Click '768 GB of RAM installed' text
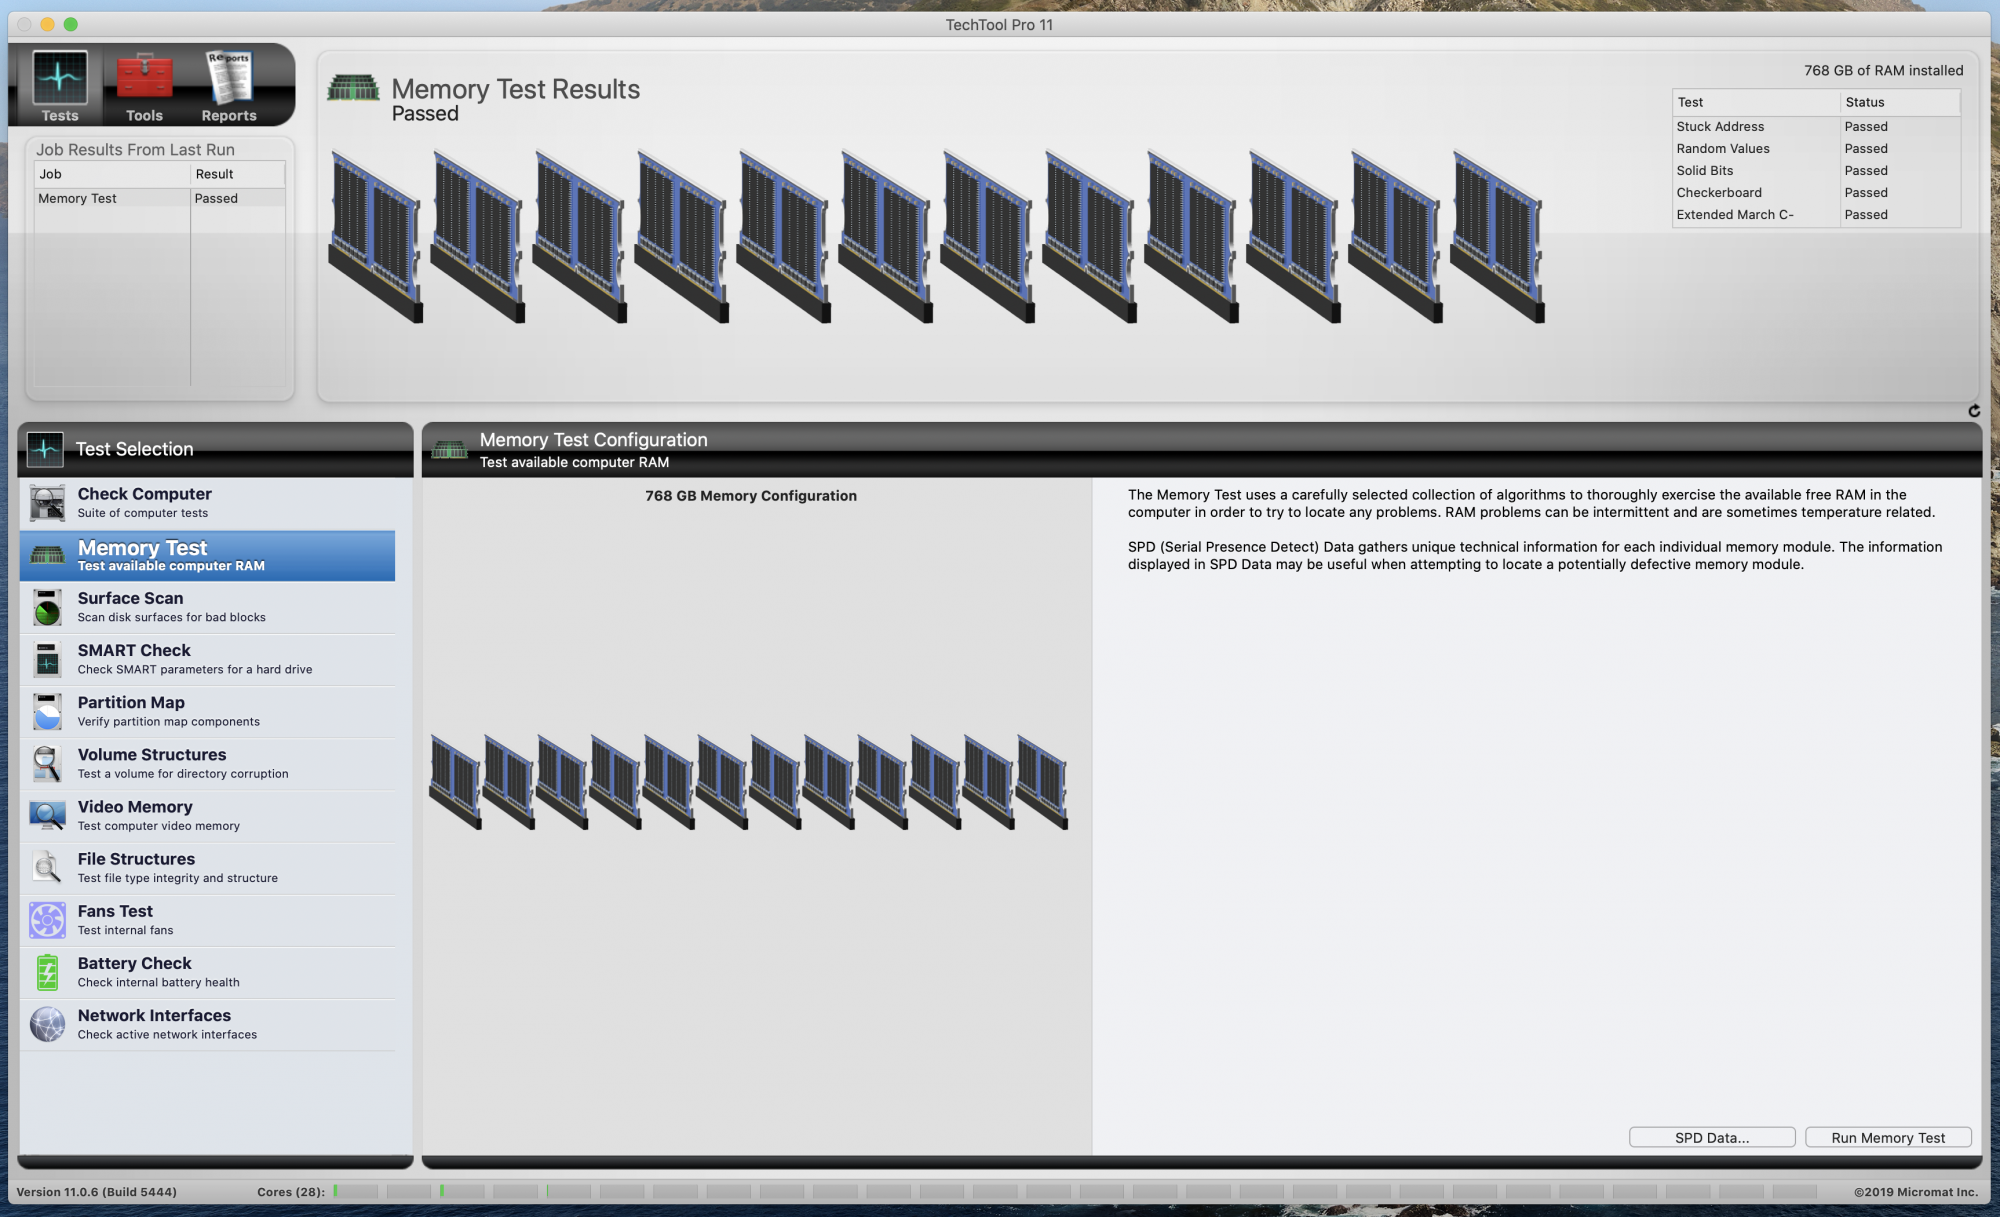This screenshot has height=1217, width=2000. point(1883,70)
